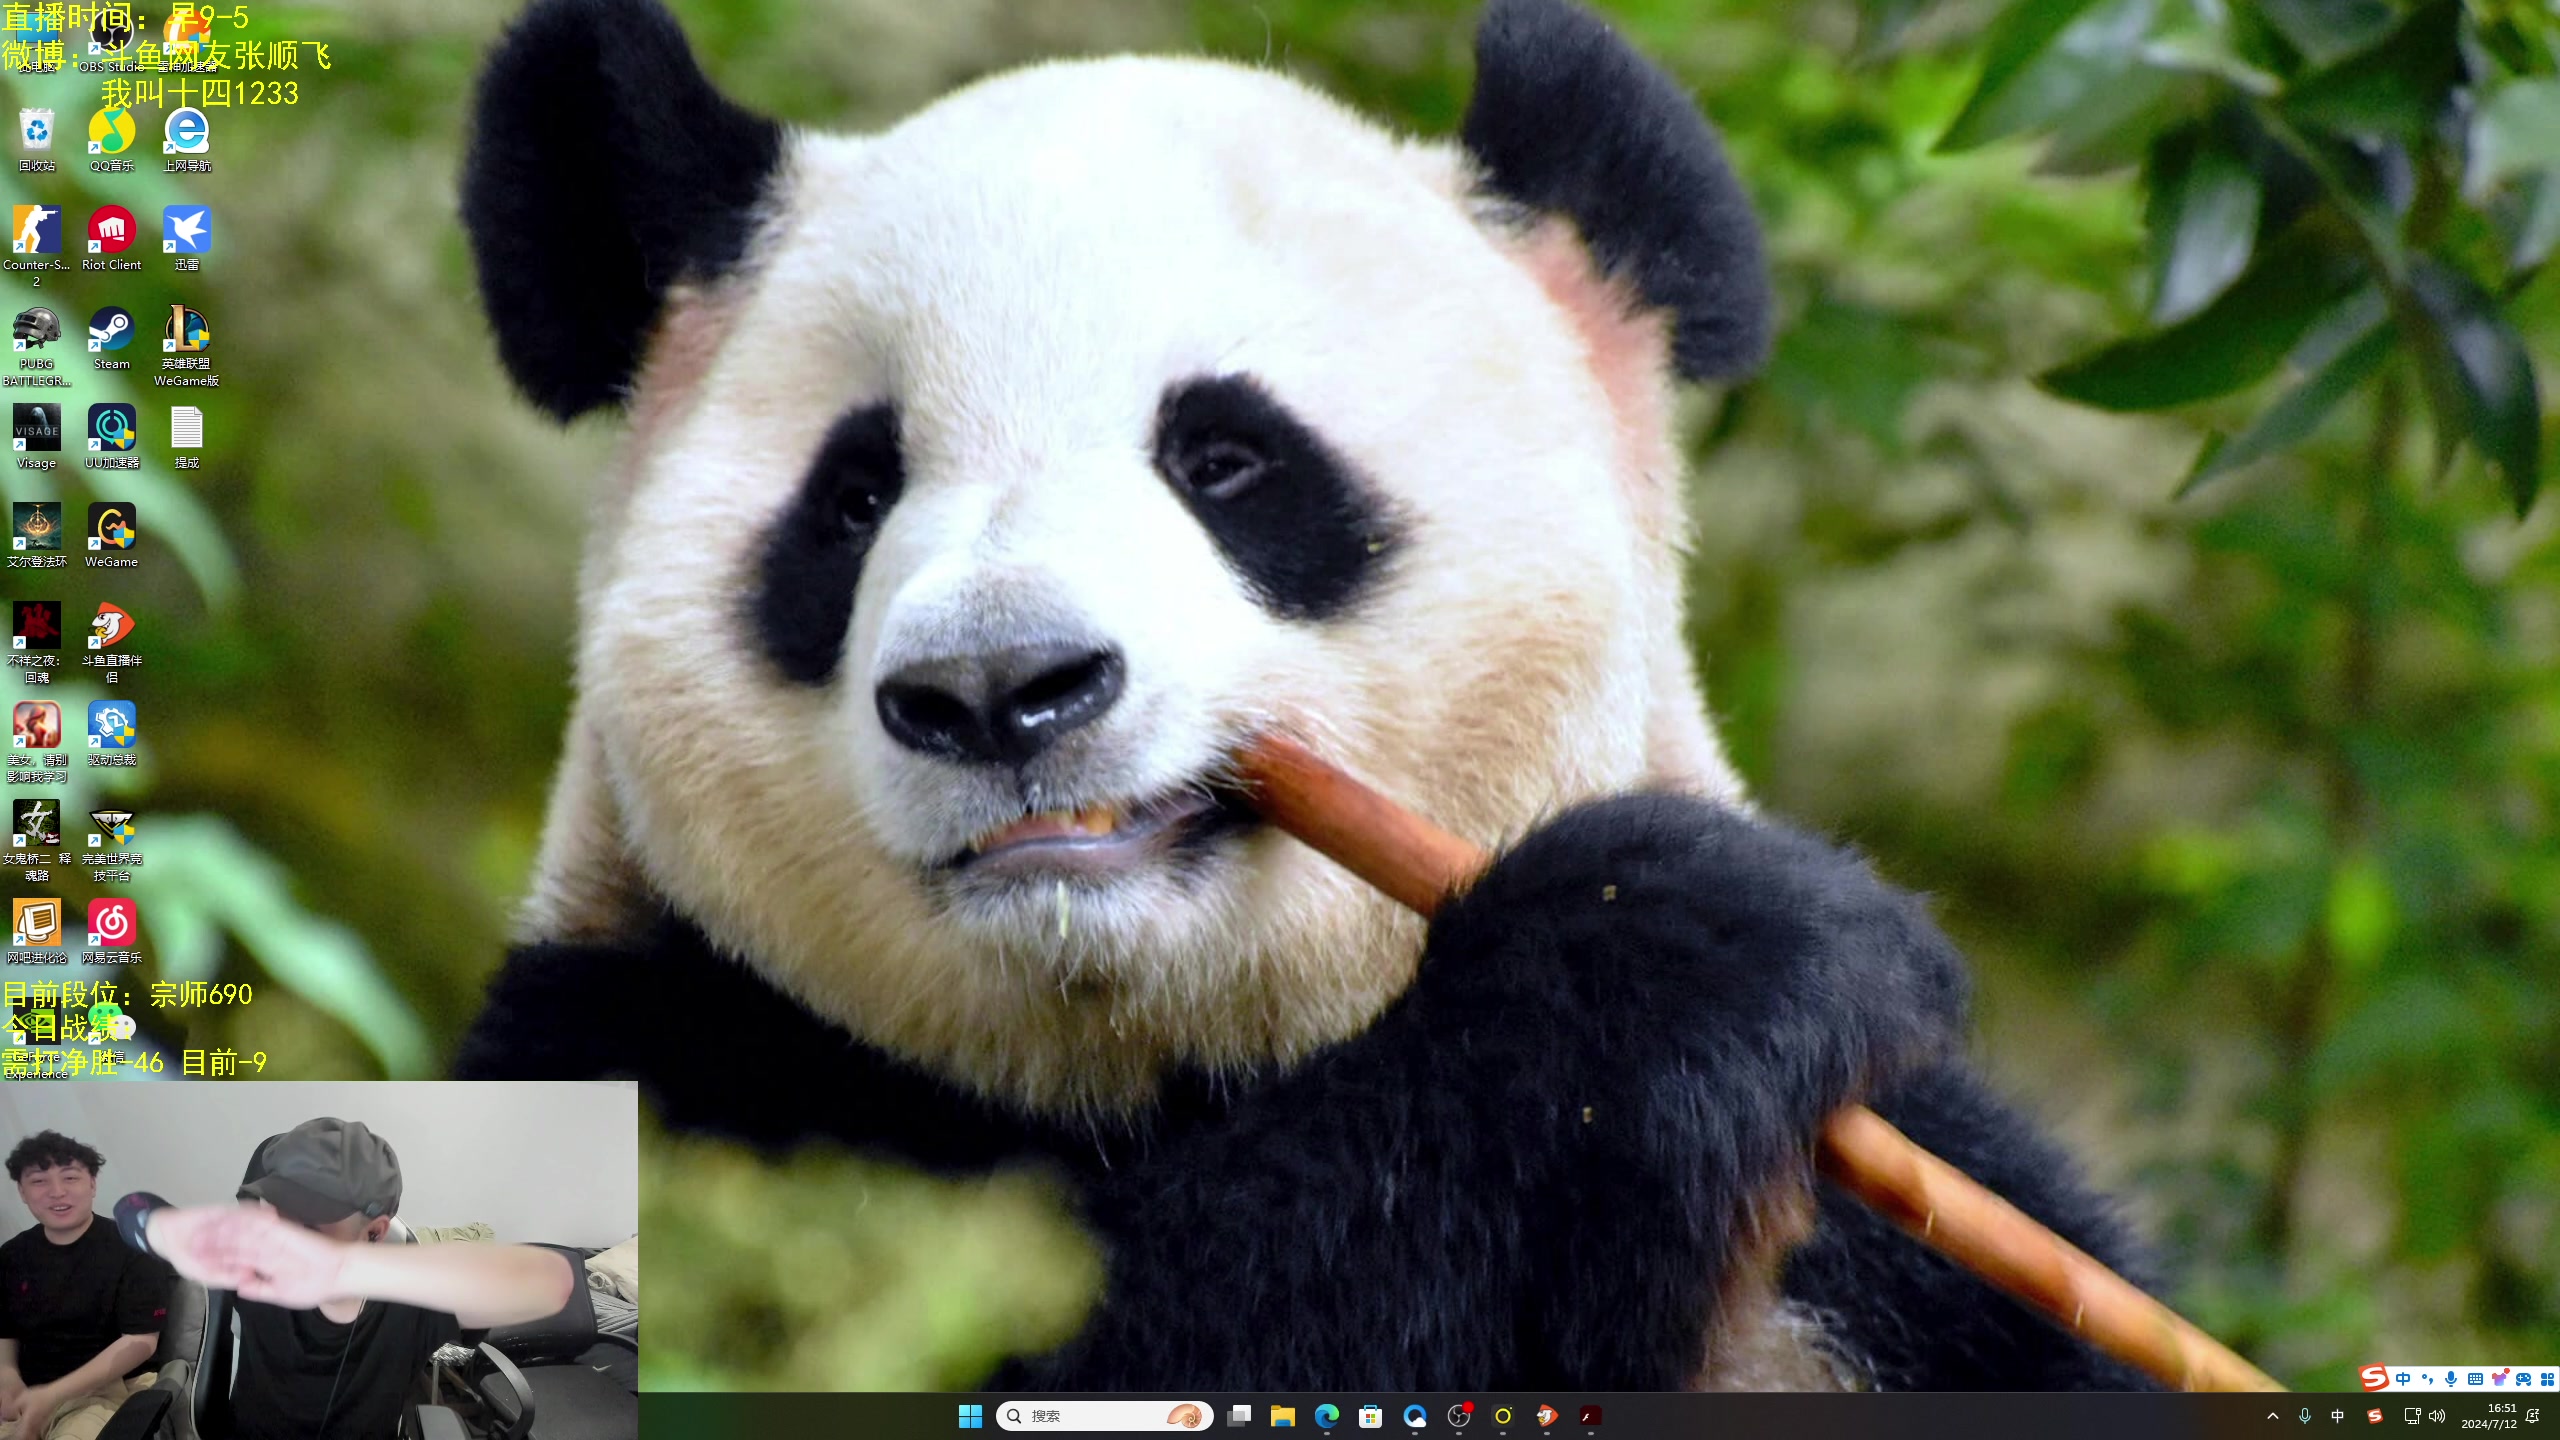
Task: Expand the hidden system tray icons chevron
Action: (x=2272, y=1416)
